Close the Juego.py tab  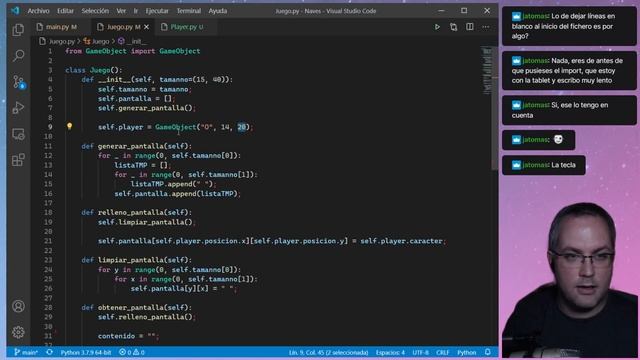coord(147,27)
